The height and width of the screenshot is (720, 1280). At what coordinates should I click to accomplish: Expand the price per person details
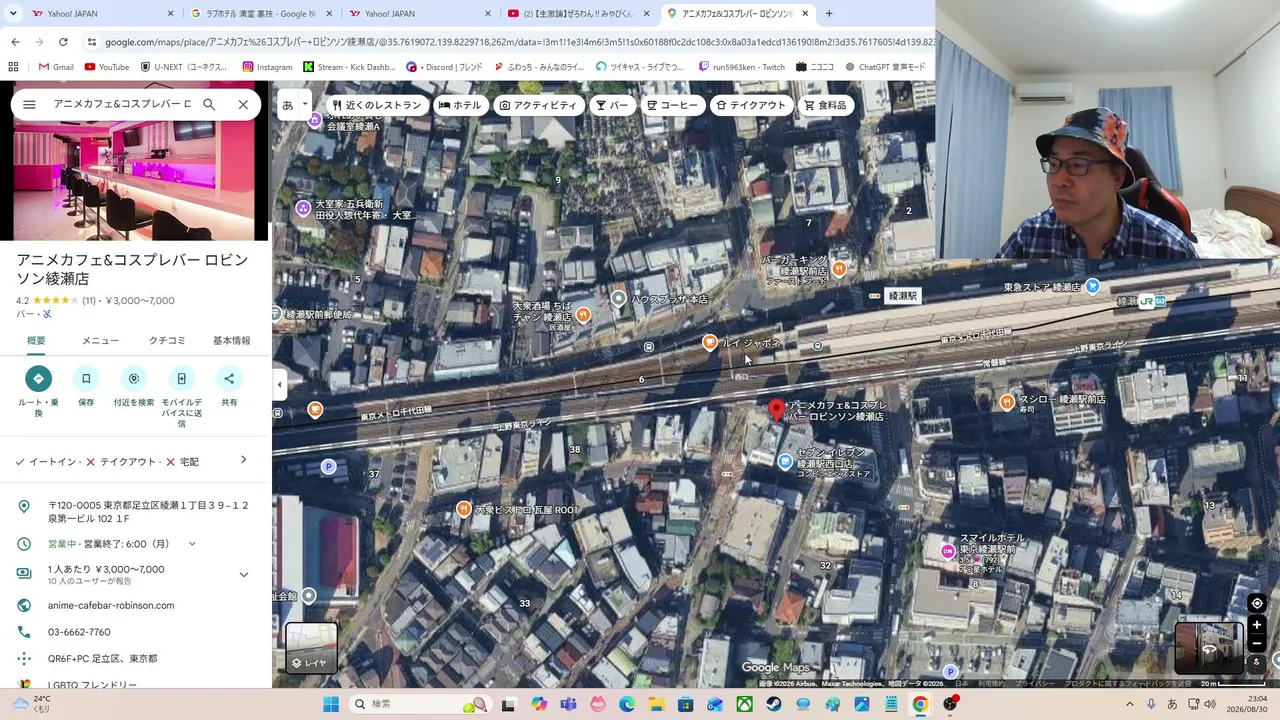point(243,575)
